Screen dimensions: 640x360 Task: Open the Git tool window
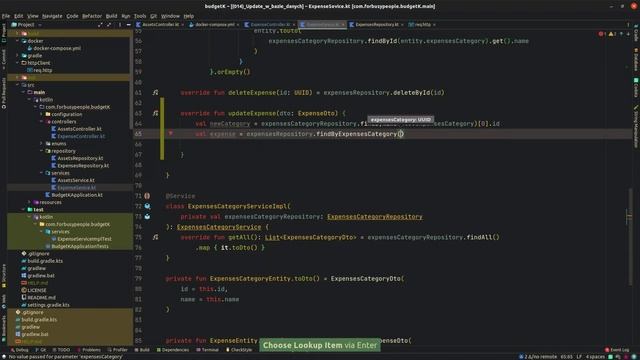(40, 350)
